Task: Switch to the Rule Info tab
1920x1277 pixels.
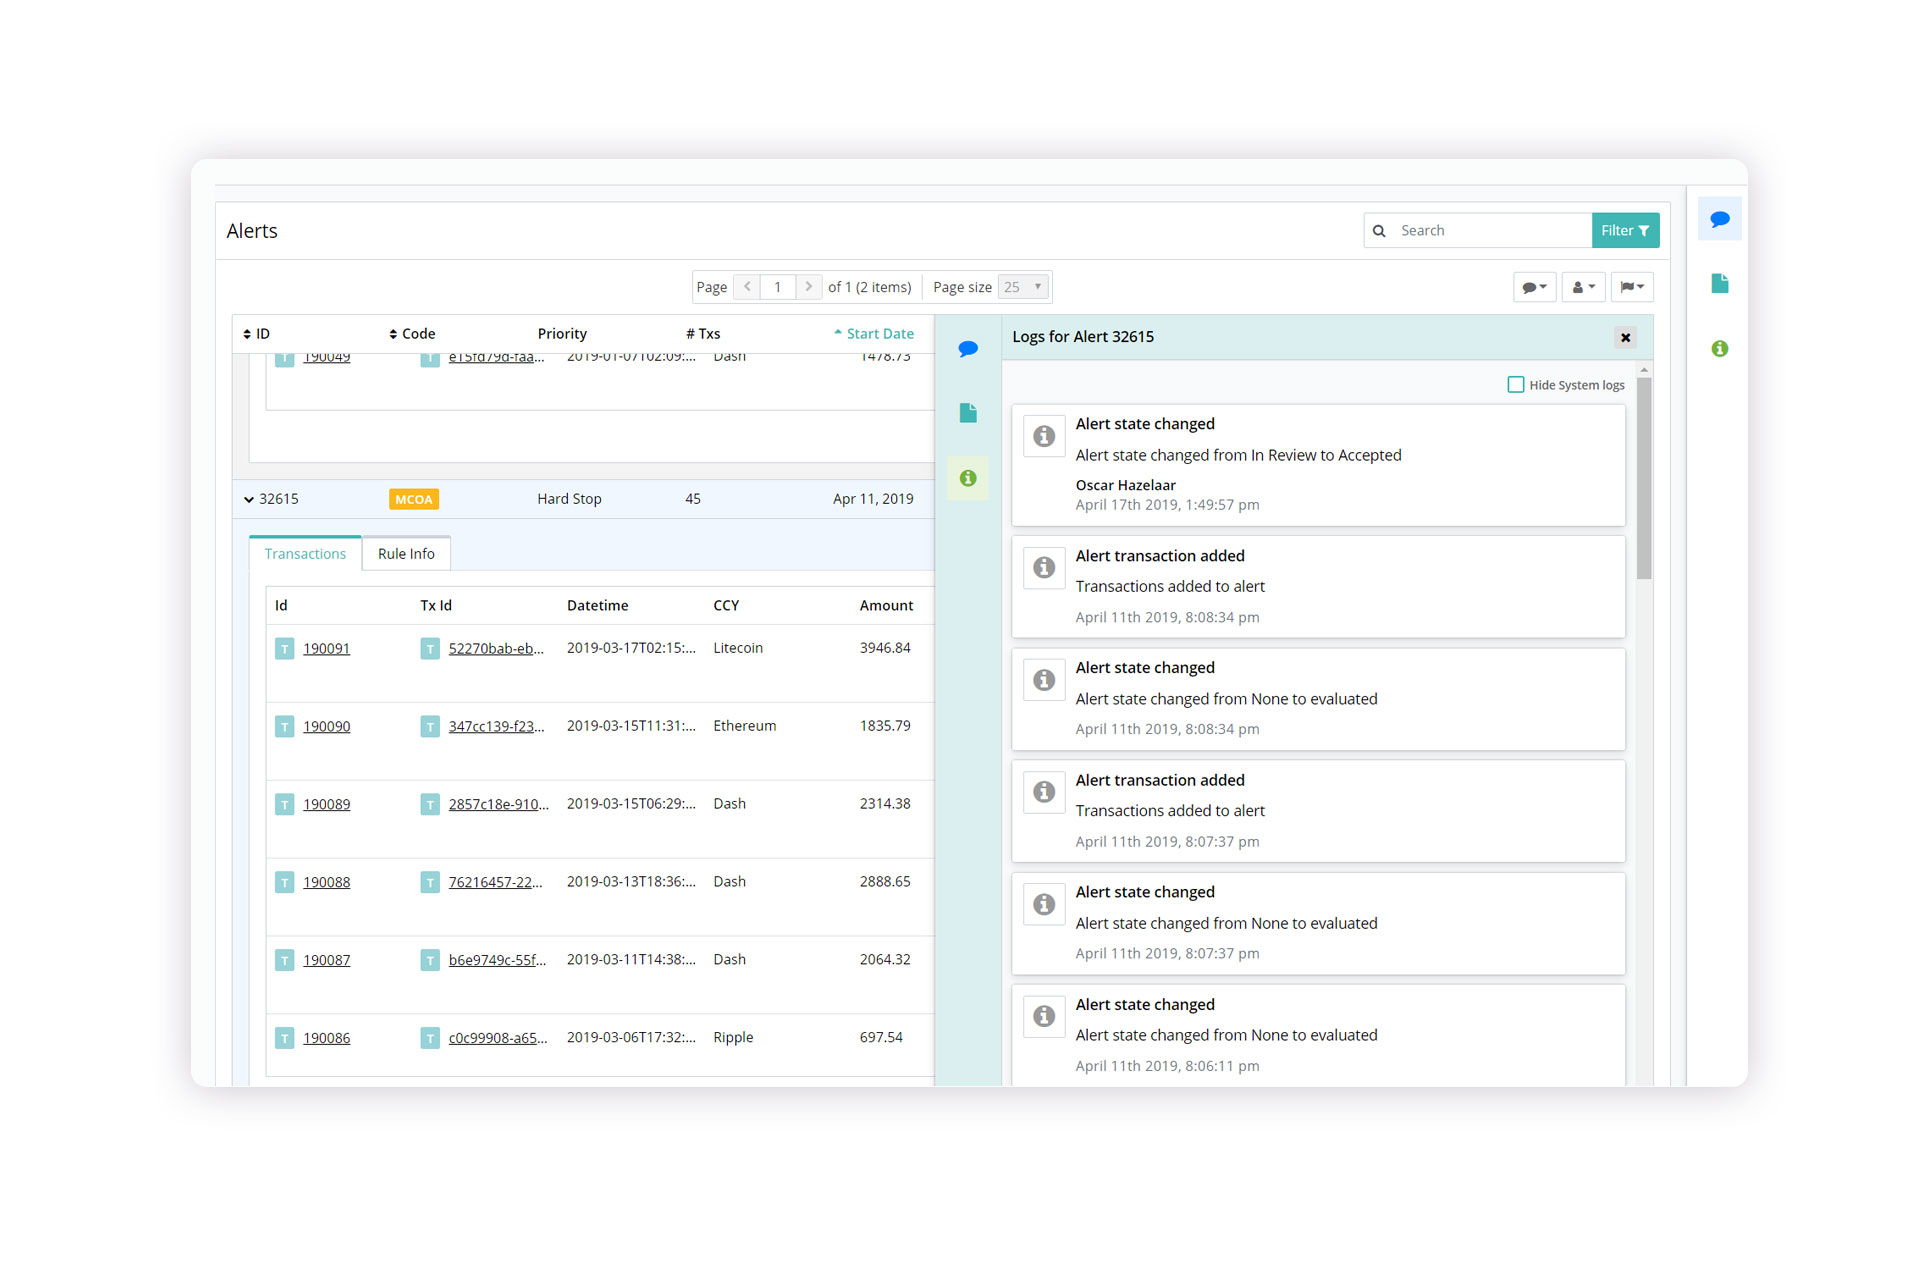Action: pos(406,554)
